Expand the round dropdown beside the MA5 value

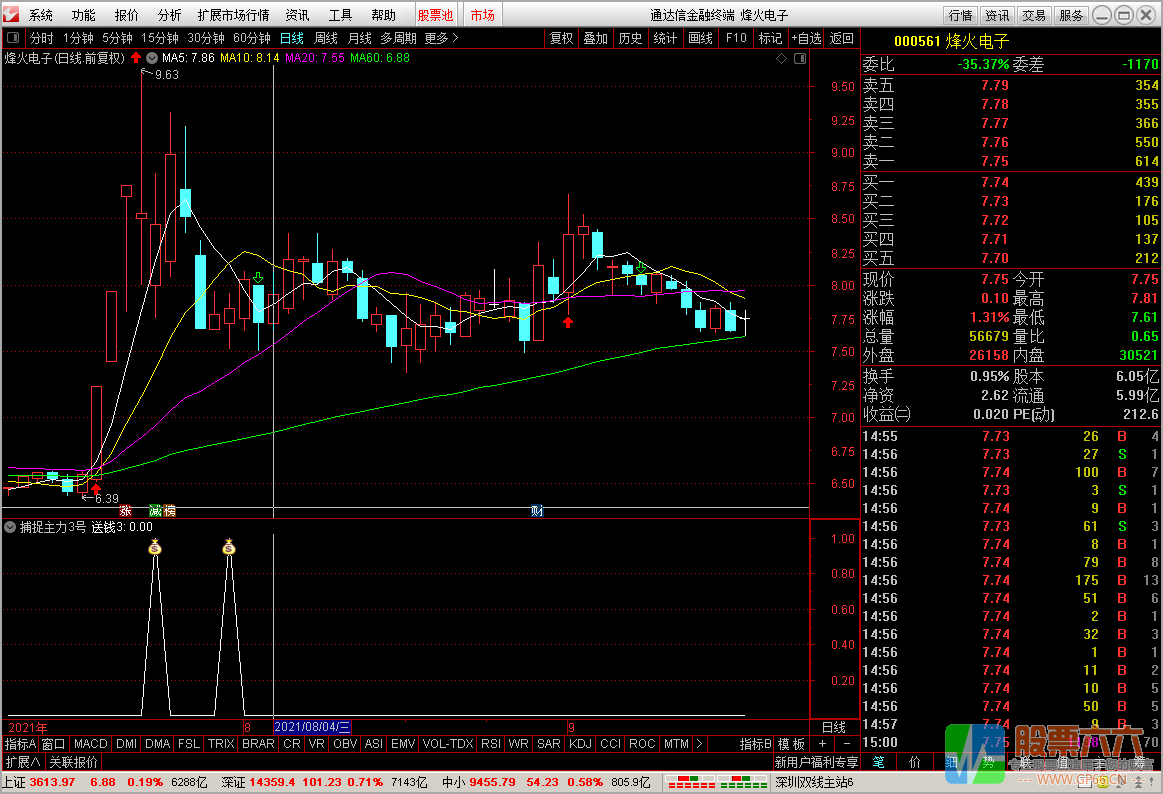click(x=152, y=58)
